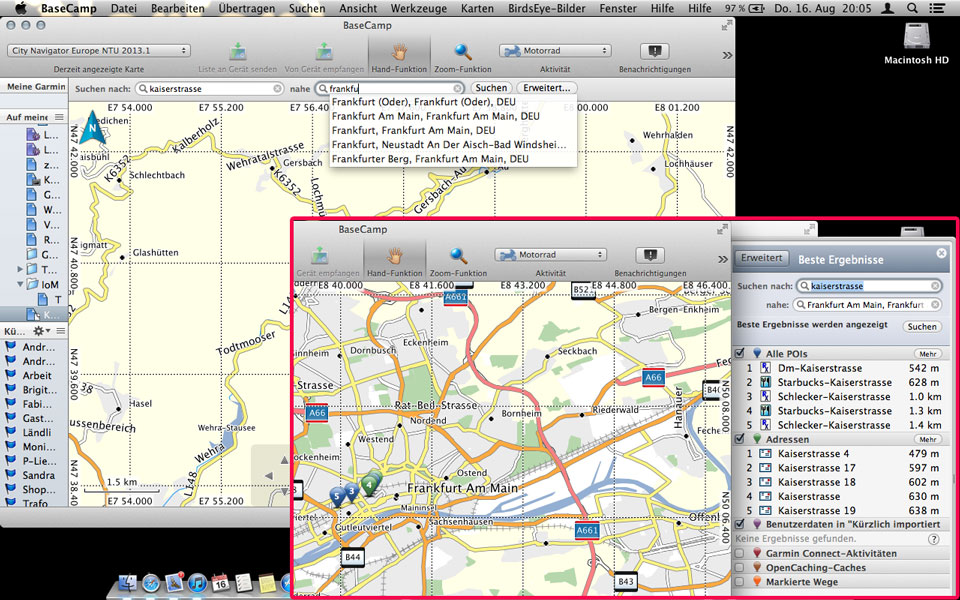
Task: Expand the collapsed 'T...' folder in the sidebar
Action: tap(18, 269)
